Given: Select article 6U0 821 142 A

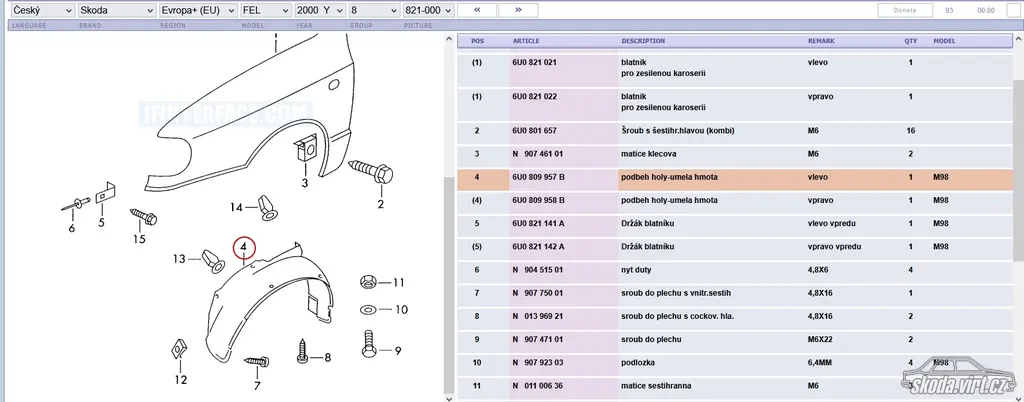Looking at the screenshot, I should 539,247.
